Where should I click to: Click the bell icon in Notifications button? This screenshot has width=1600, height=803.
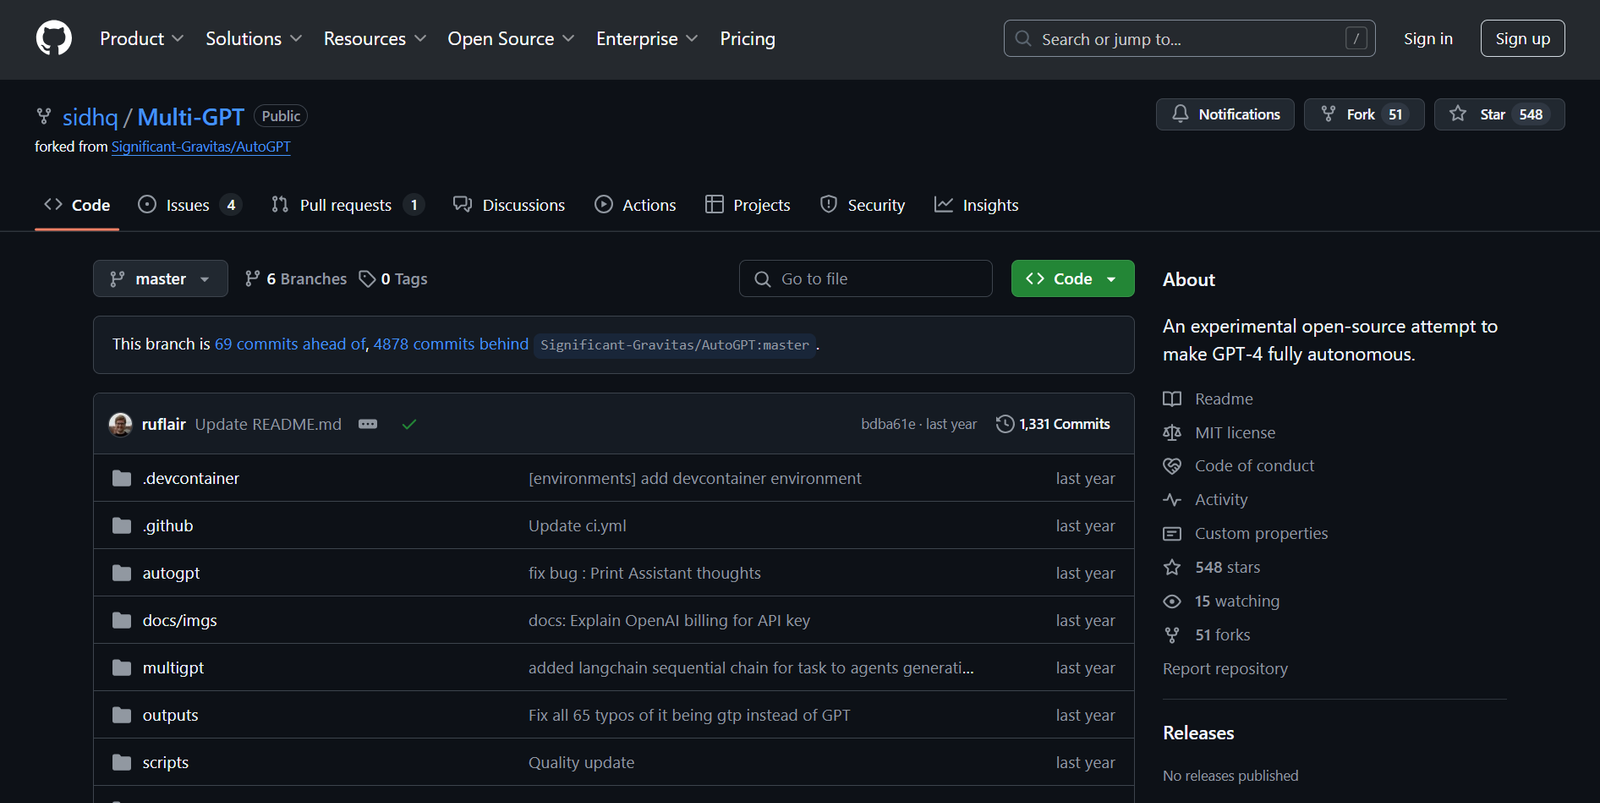pyautogui.click(x=1180, y=114)
